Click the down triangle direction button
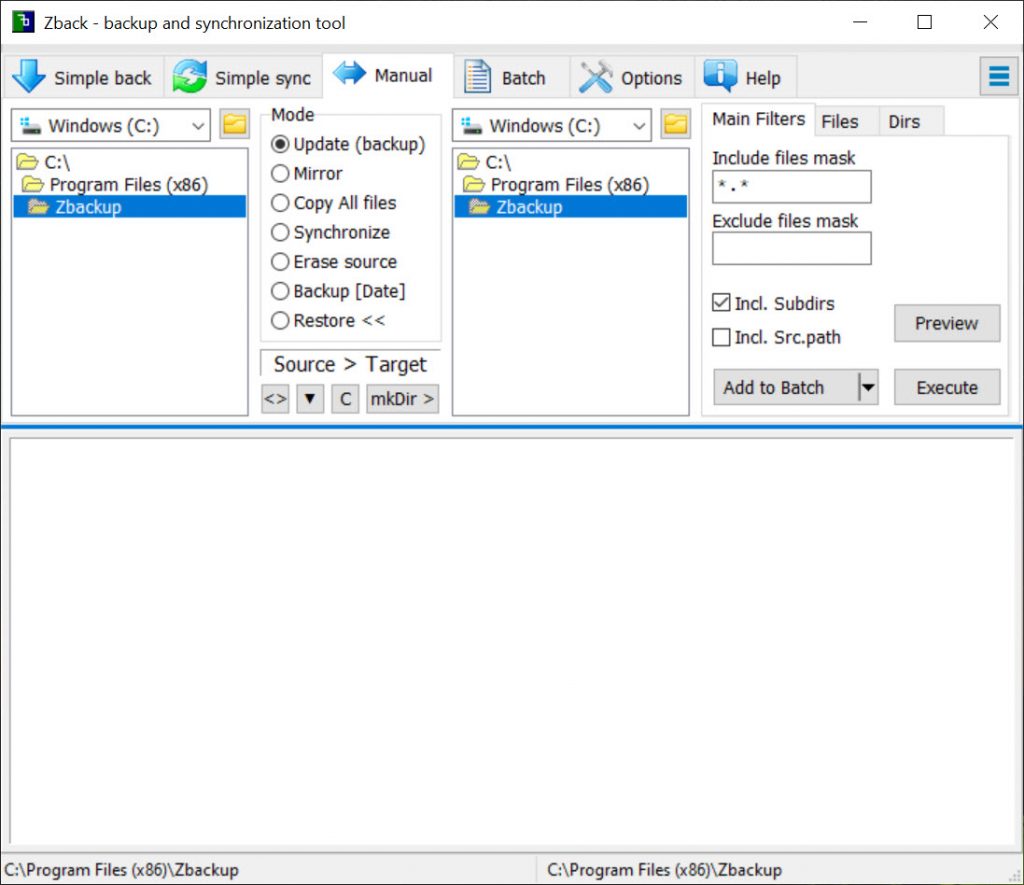 click(x=310, y=398)
